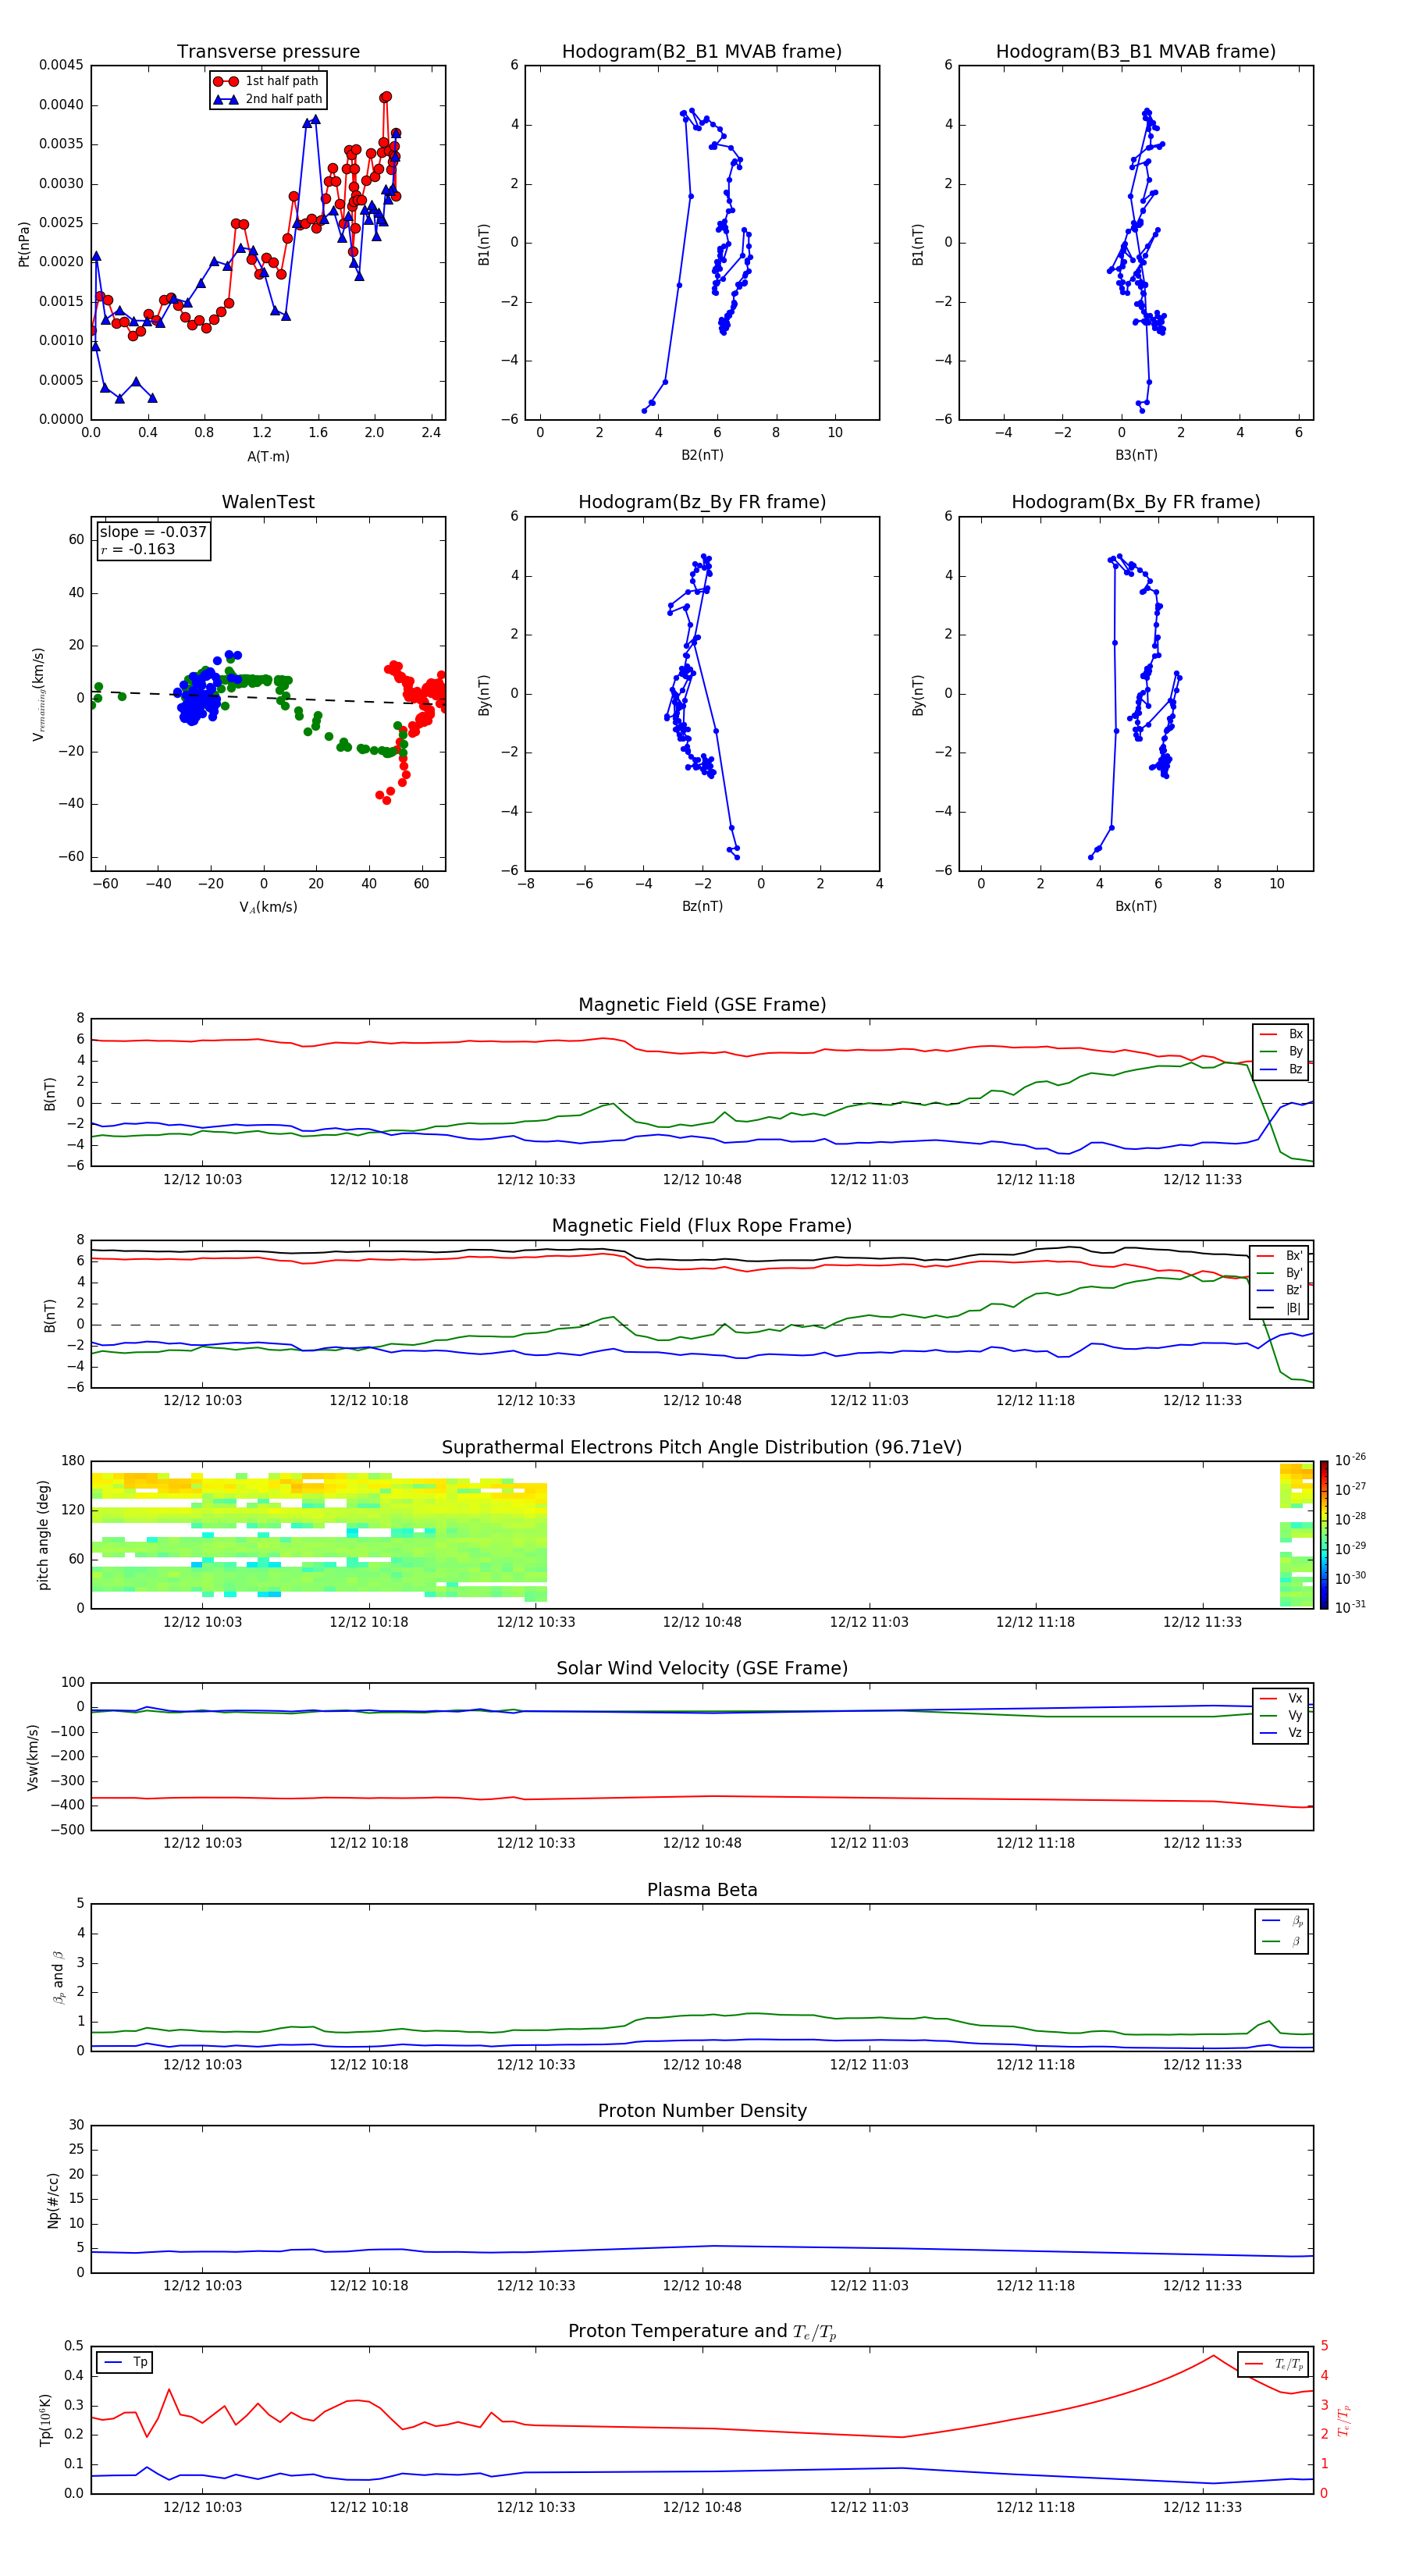Screen dimensions: 1405x2576
Task: Select the Vy legend entry
Action: [x=1281, y=1715]
